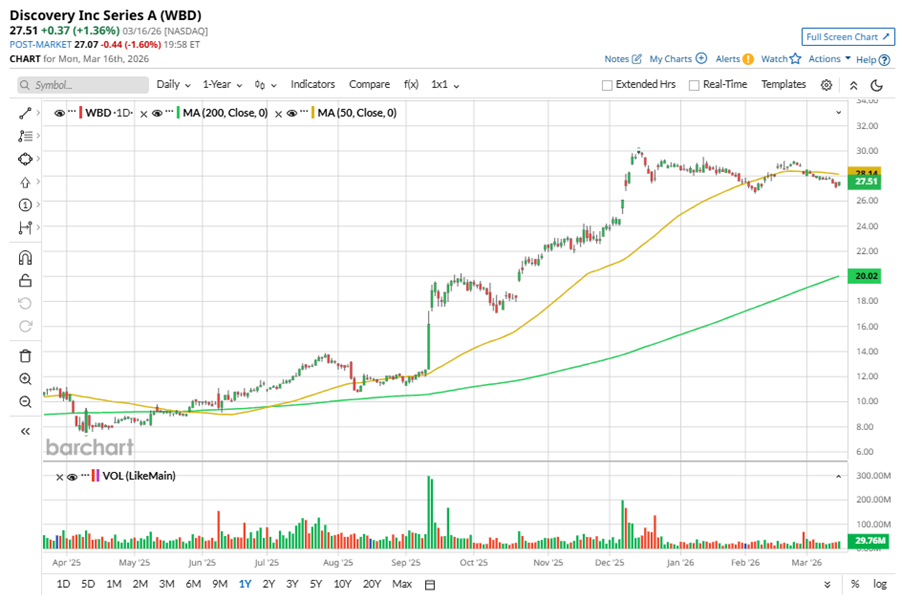Viewport: 902px width, 600px height.
Task: Select the measurement range tool
Action: coord(25,228)
